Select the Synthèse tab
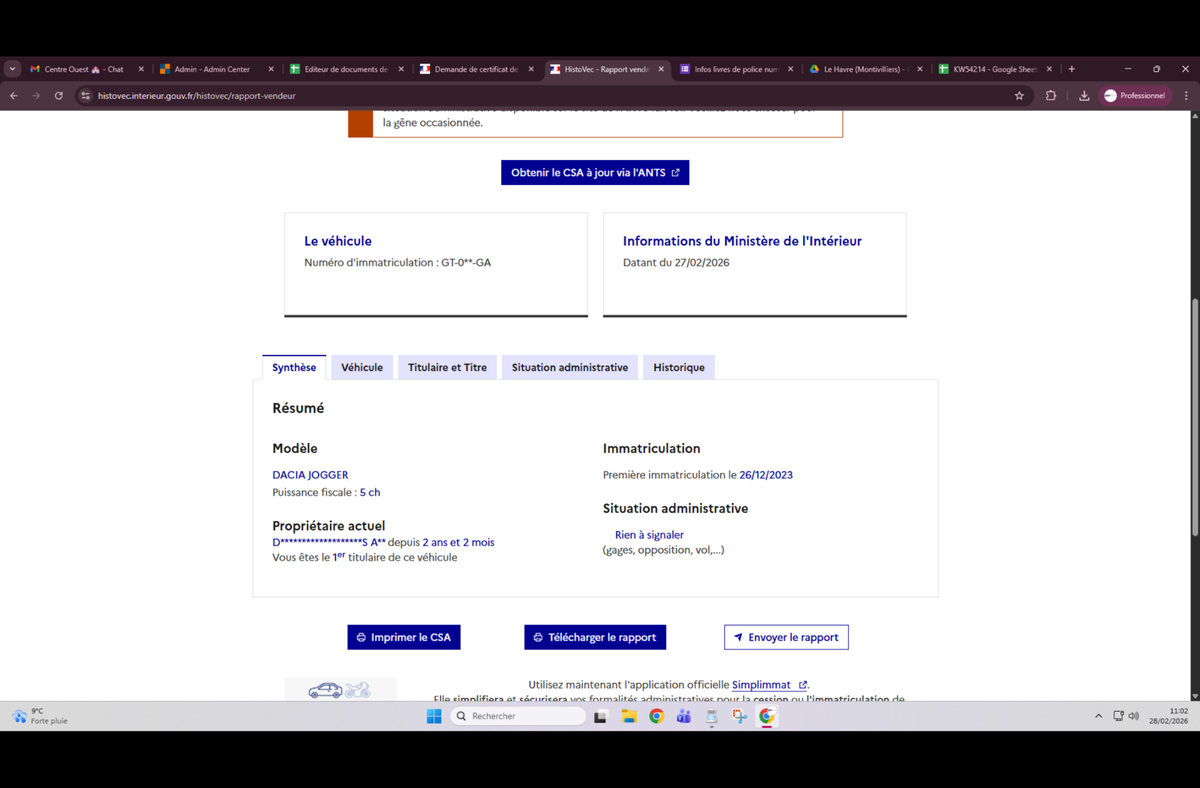 [x=294, y=368]
